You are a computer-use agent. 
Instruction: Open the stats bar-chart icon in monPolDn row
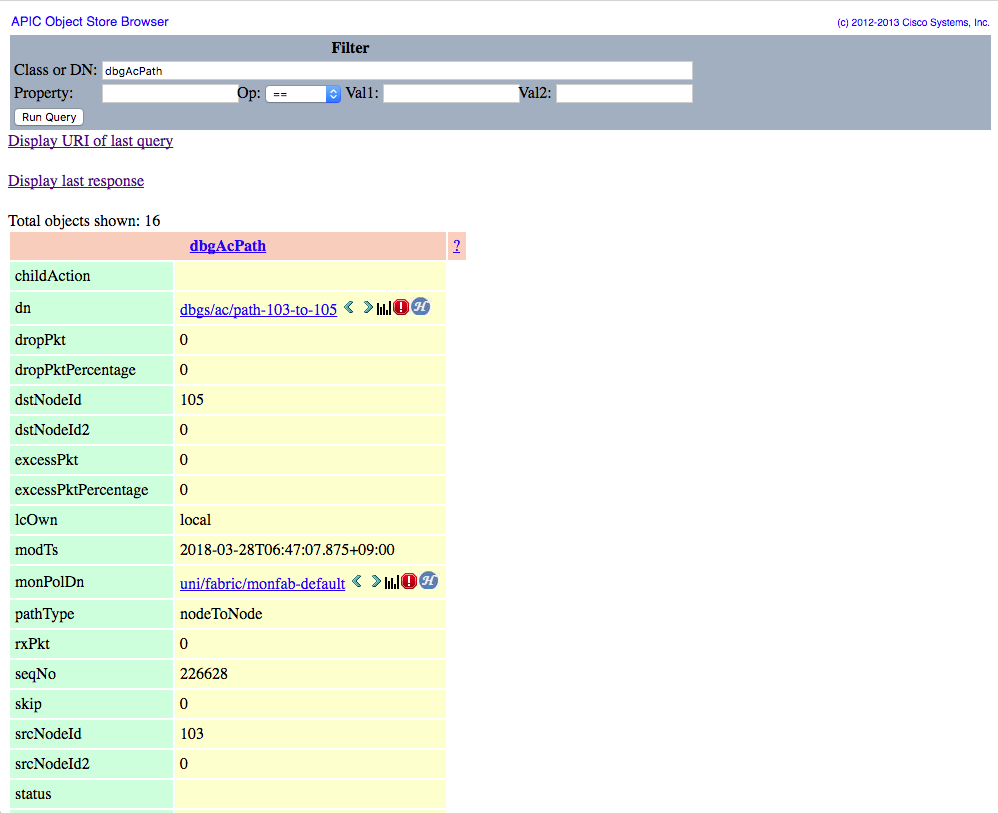pos(392,583)
